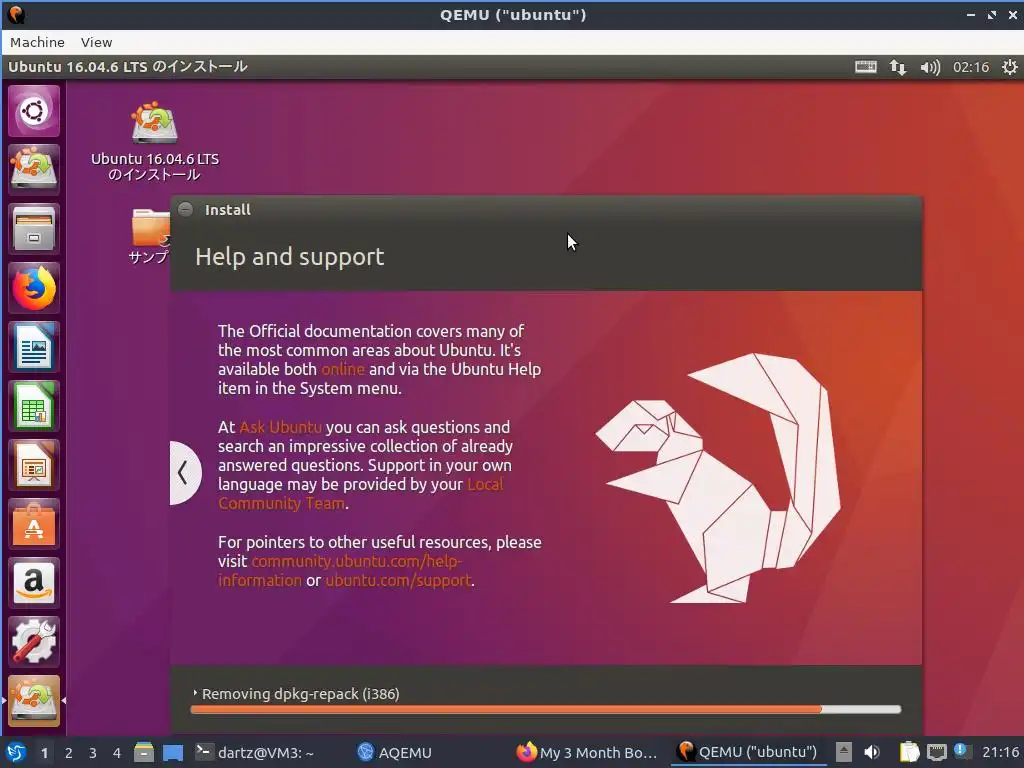
Task: Switch to workspace 3 in the host taskbar
Action: (x=93, y=753)
